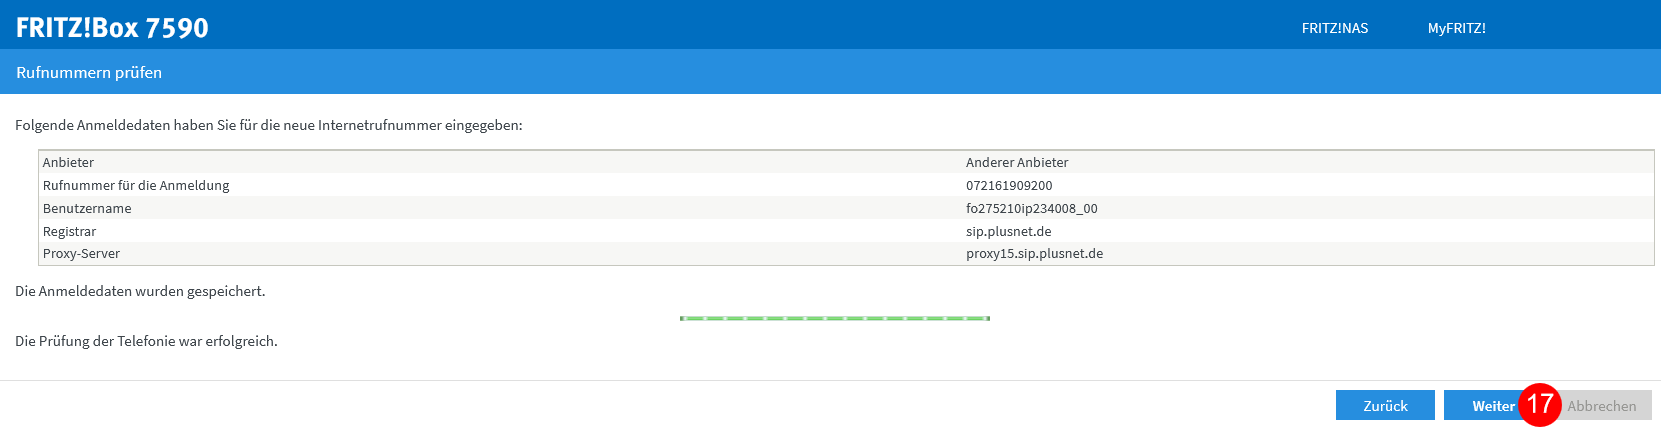Click the Rufnummer für die Anmeldung label
Image resolution: width=1661 pixels, height=430 pixels.
pos(136,185)
